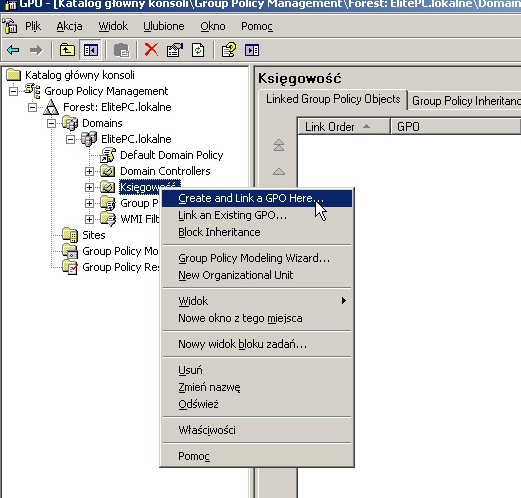
Task: Open the Akcja menu
Action: (69, 26)
